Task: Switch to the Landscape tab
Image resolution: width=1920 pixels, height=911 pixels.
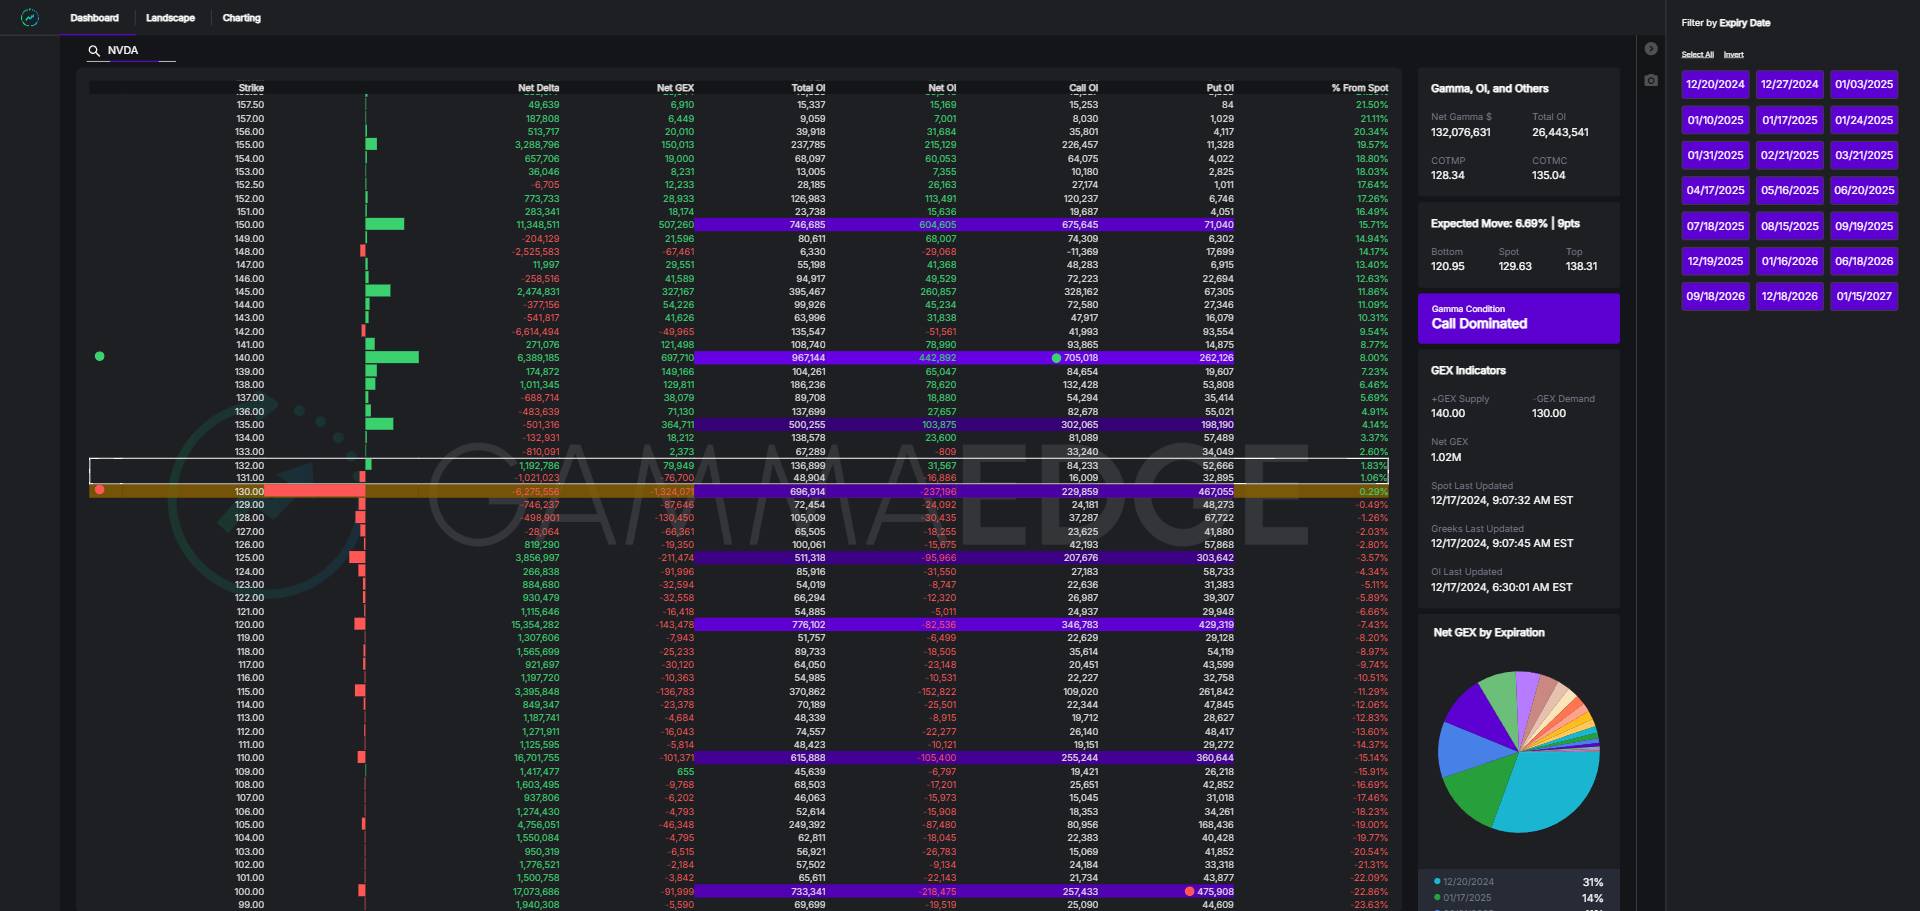Action: pos(170,18)
